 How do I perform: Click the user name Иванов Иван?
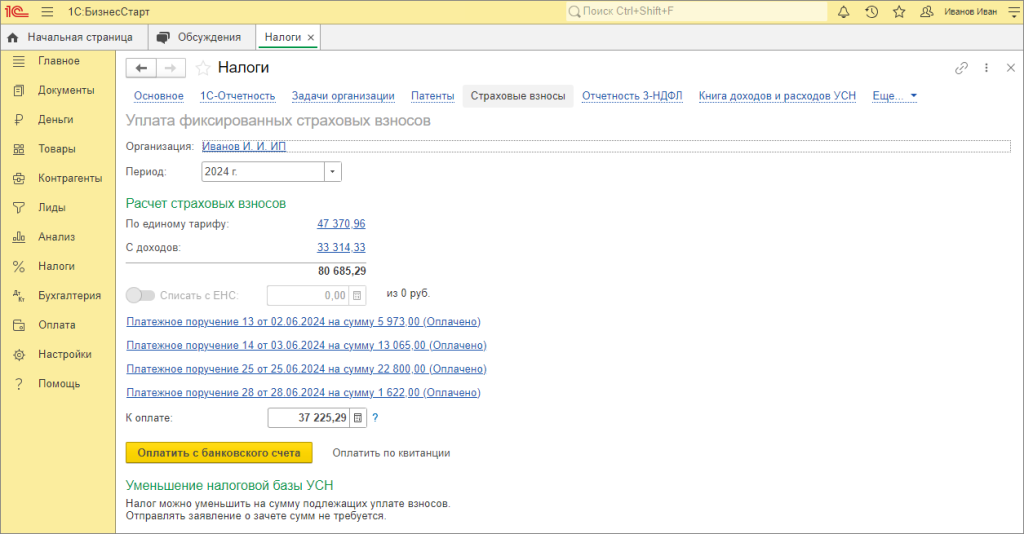[970, 12]
